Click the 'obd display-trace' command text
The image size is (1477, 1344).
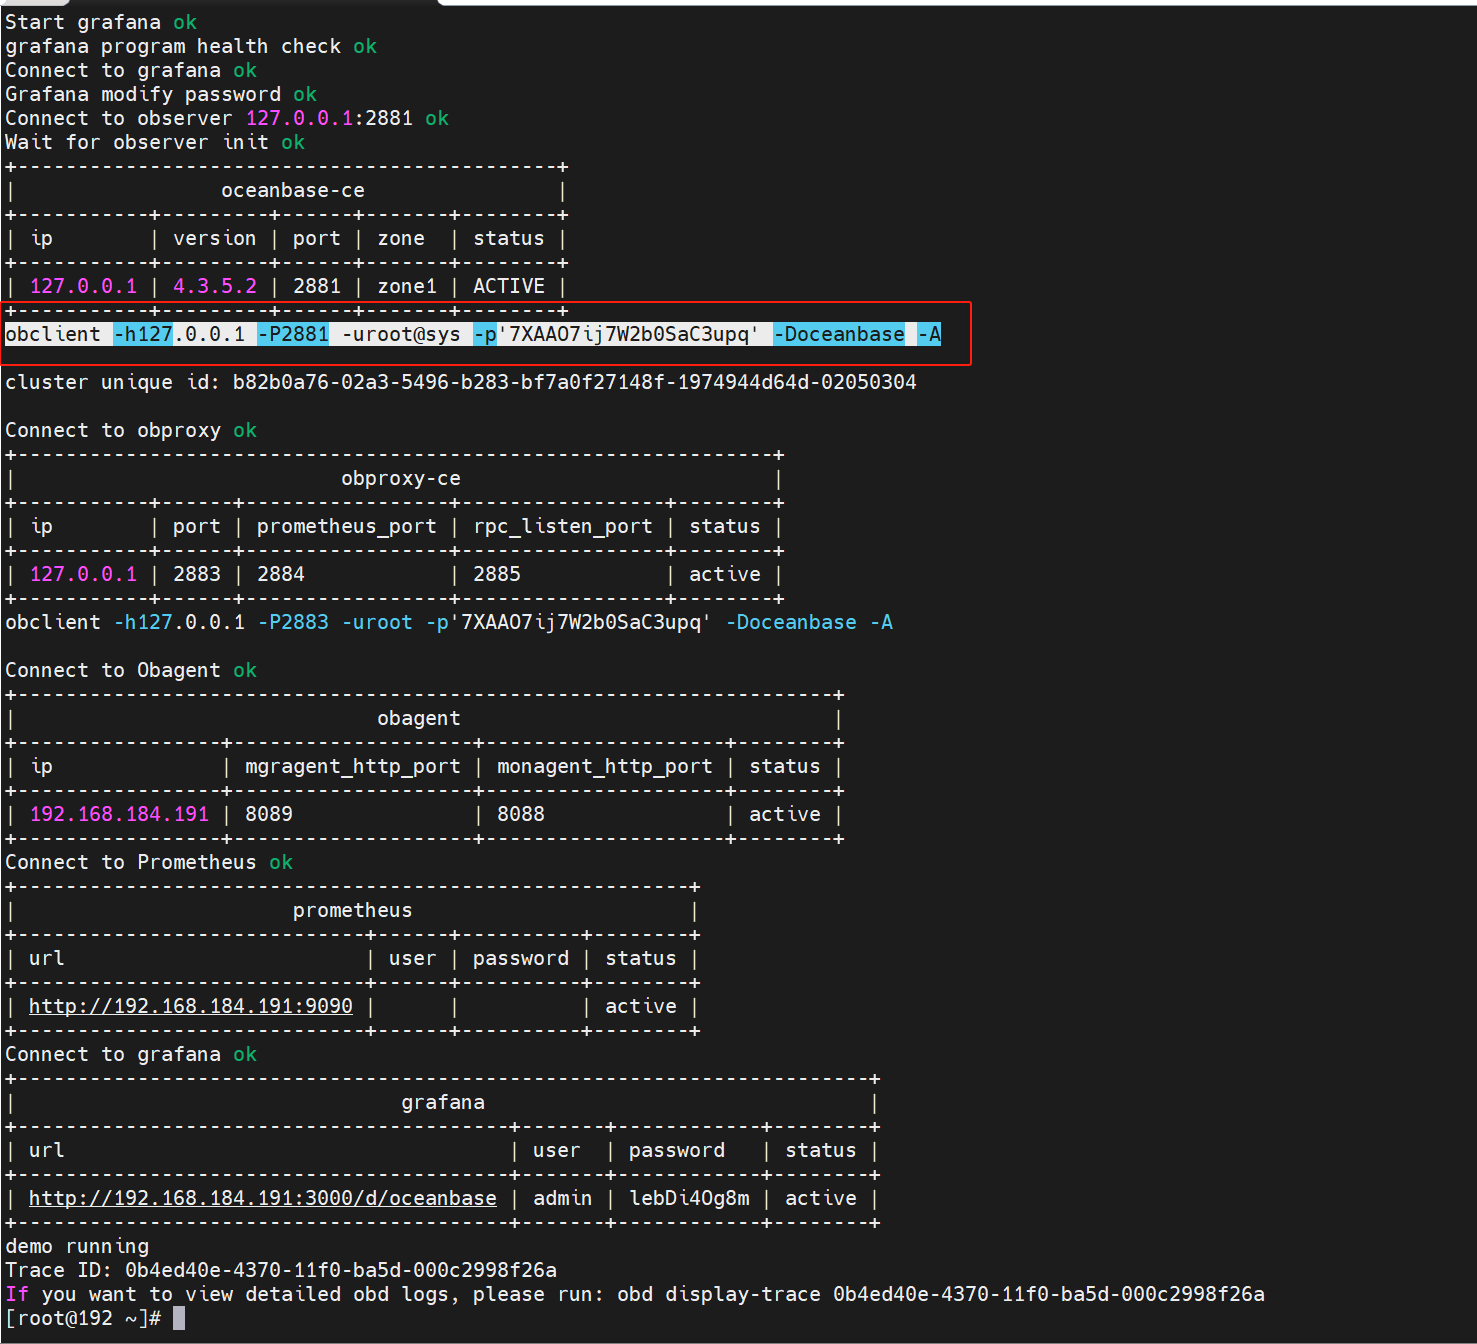(x=719, y=1294)
